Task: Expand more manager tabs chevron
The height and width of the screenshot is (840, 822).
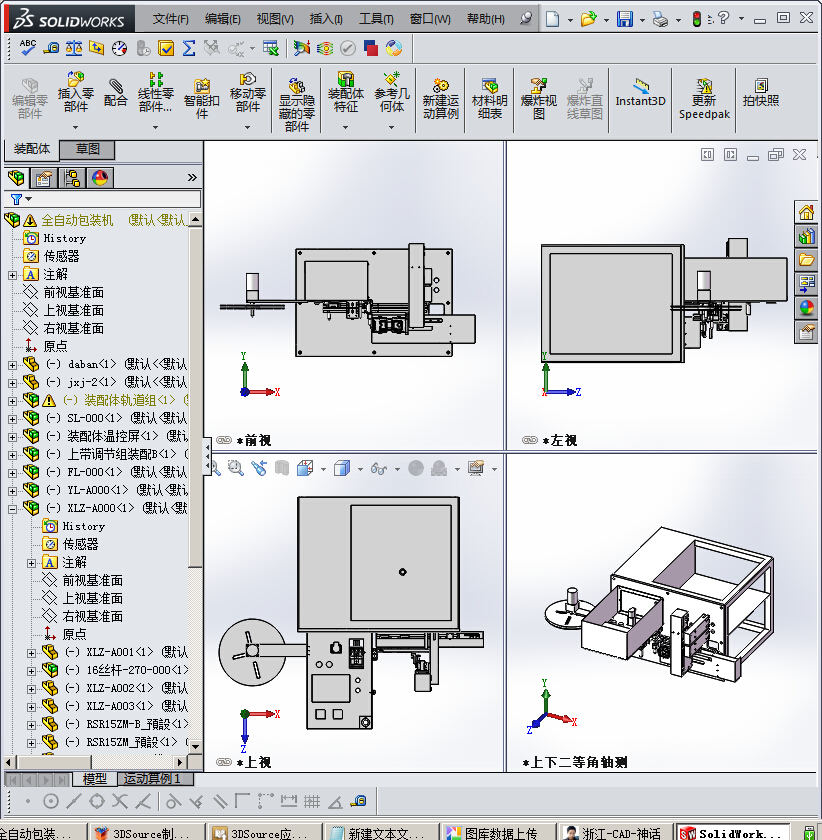Action: [x=192, y=177]
